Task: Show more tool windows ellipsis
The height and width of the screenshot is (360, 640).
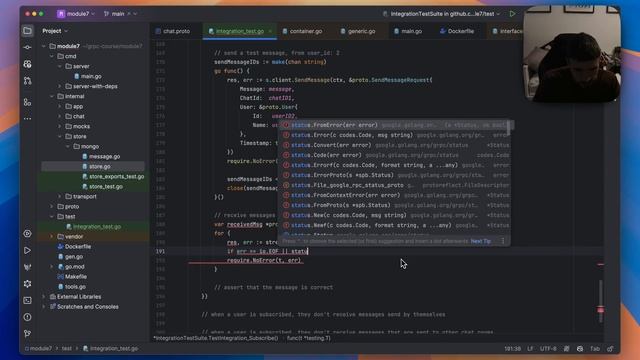Action: tap(27, 119)
